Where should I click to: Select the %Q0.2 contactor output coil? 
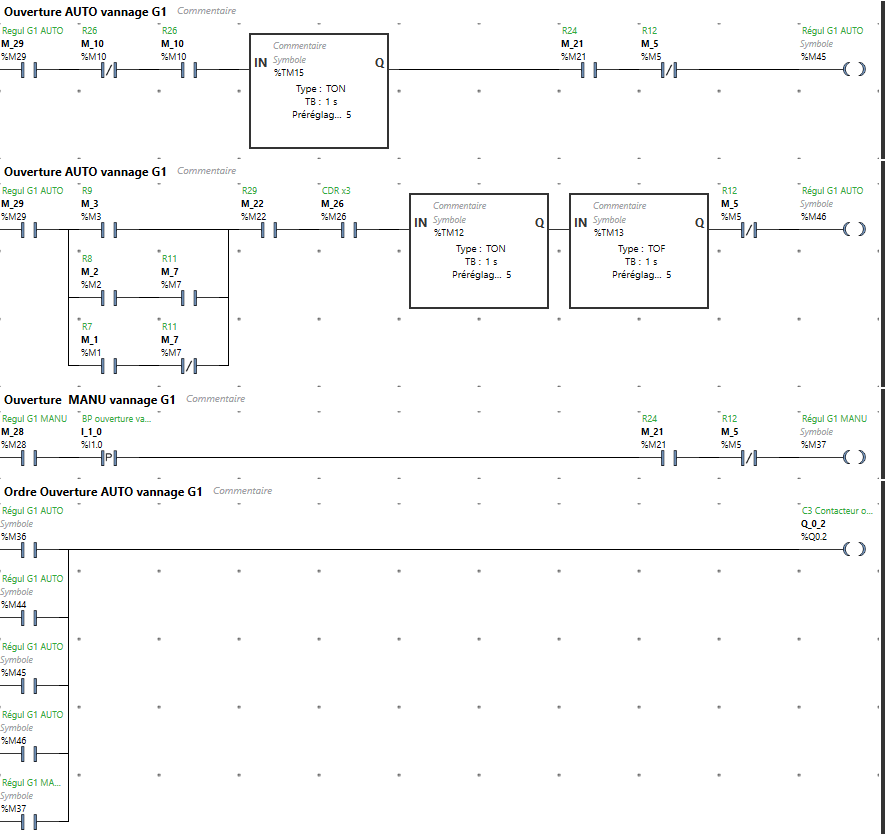point(852,549)
